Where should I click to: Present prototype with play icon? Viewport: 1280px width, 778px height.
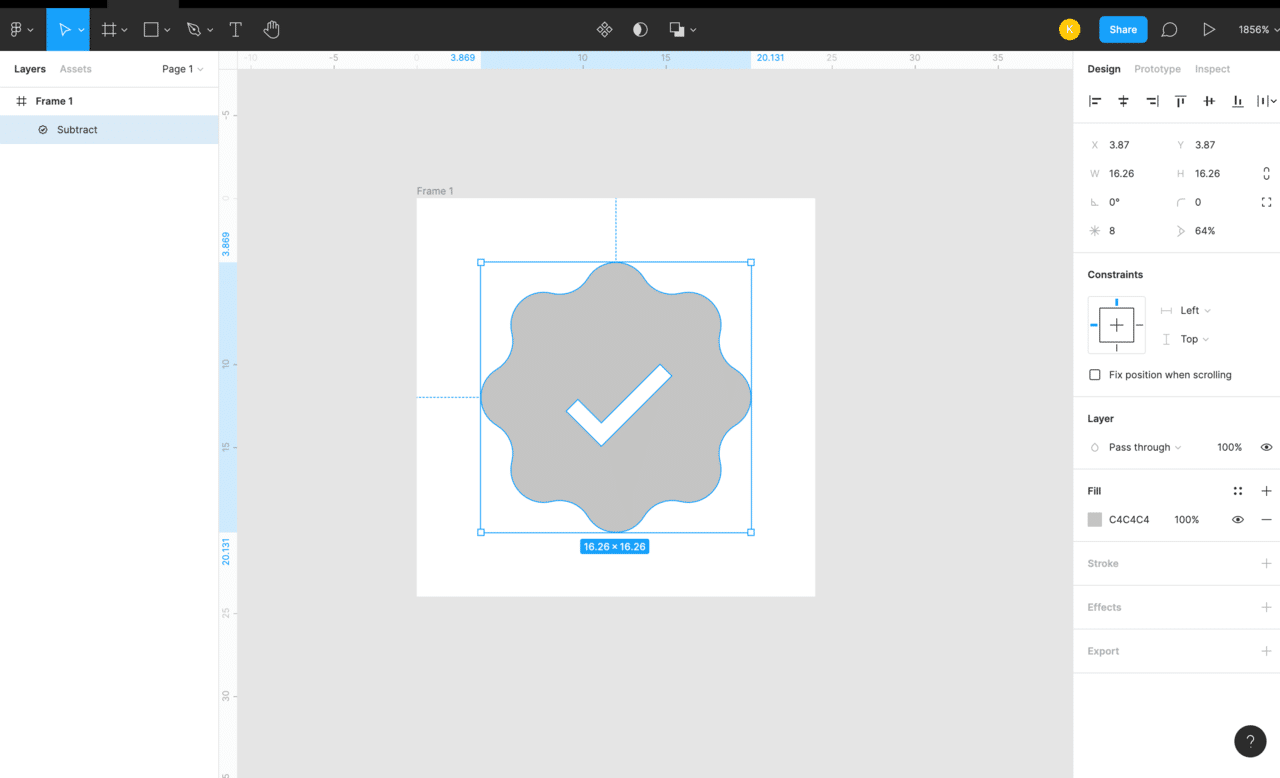(1209, 30)
